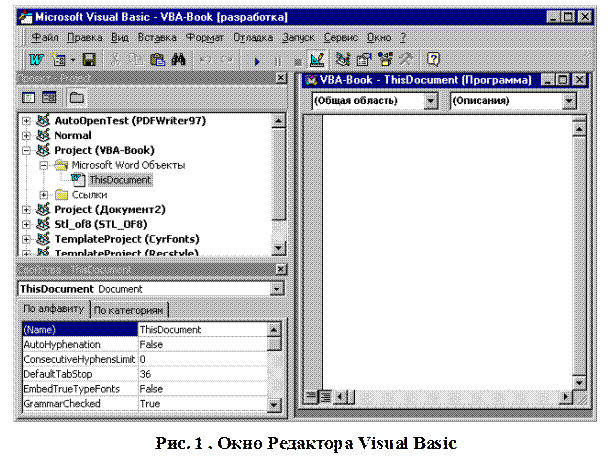Open Object Browser toolbar icon
The image size is (612, 467).
click(x=385, y=60)
